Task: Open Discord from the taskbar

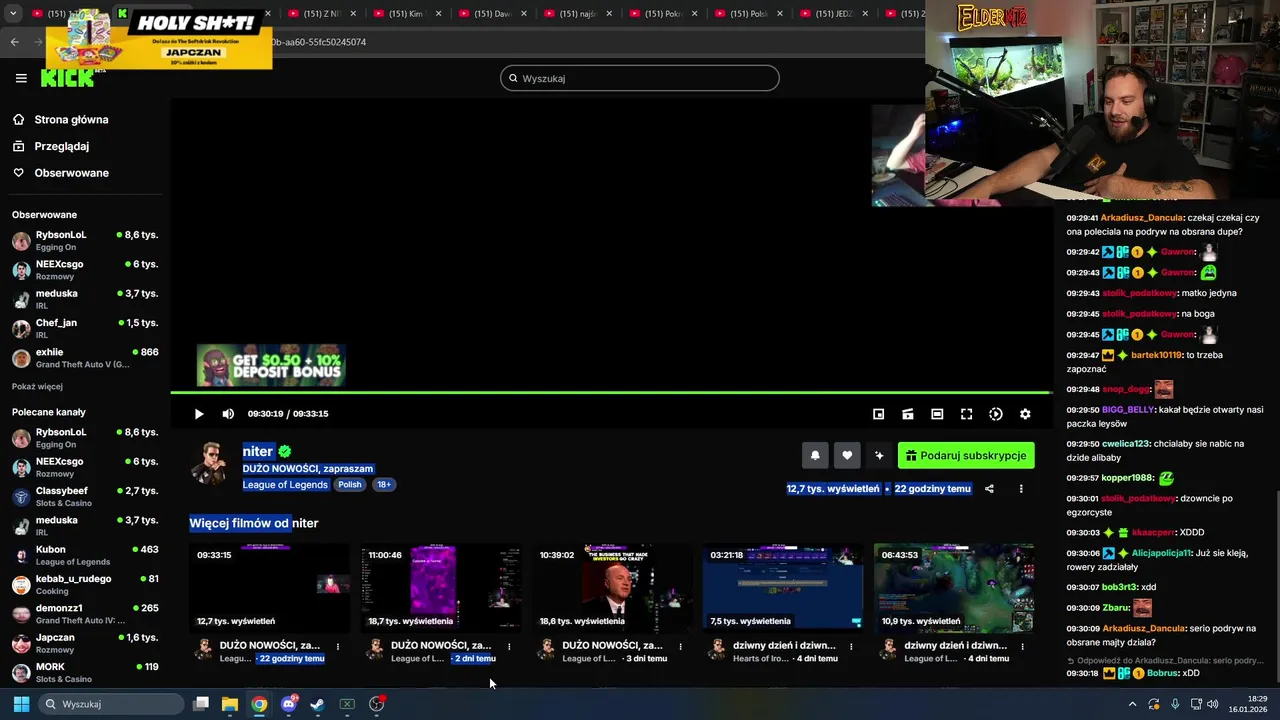Action: 289,704
